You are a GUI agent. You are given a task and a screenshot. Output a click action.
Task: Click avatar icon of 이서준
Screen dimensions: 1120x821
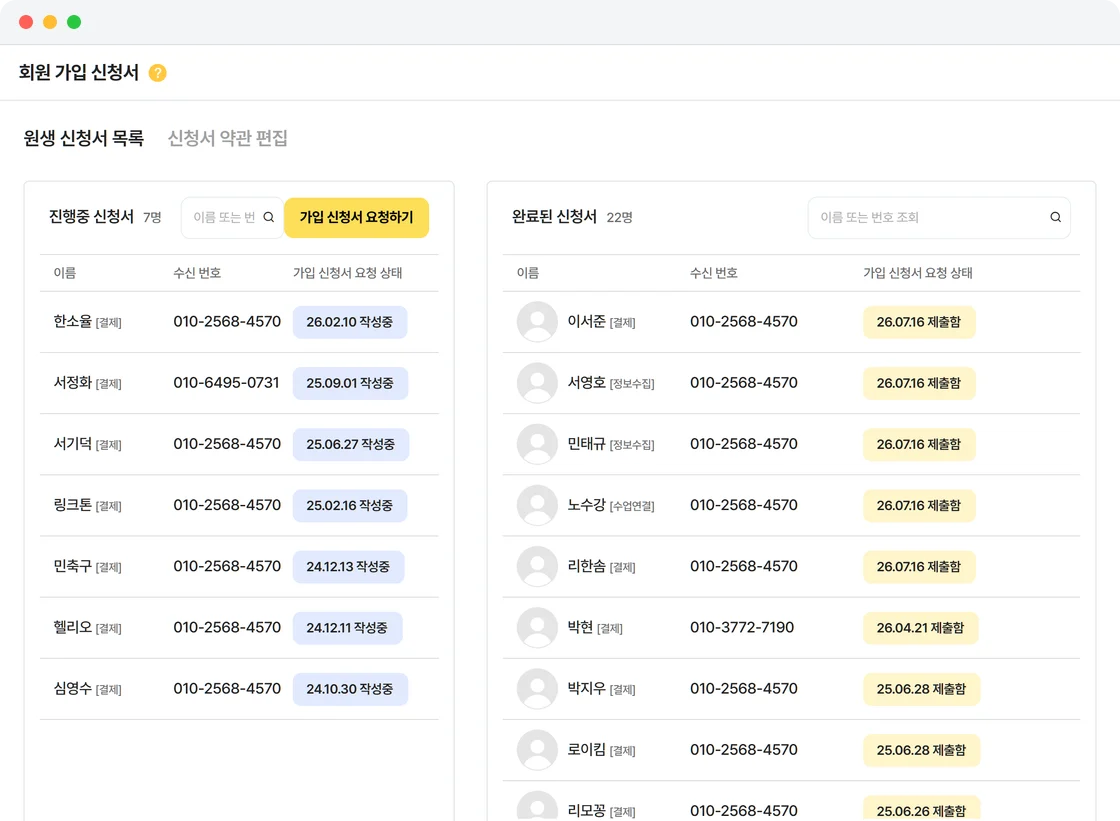tap(537, 322)
